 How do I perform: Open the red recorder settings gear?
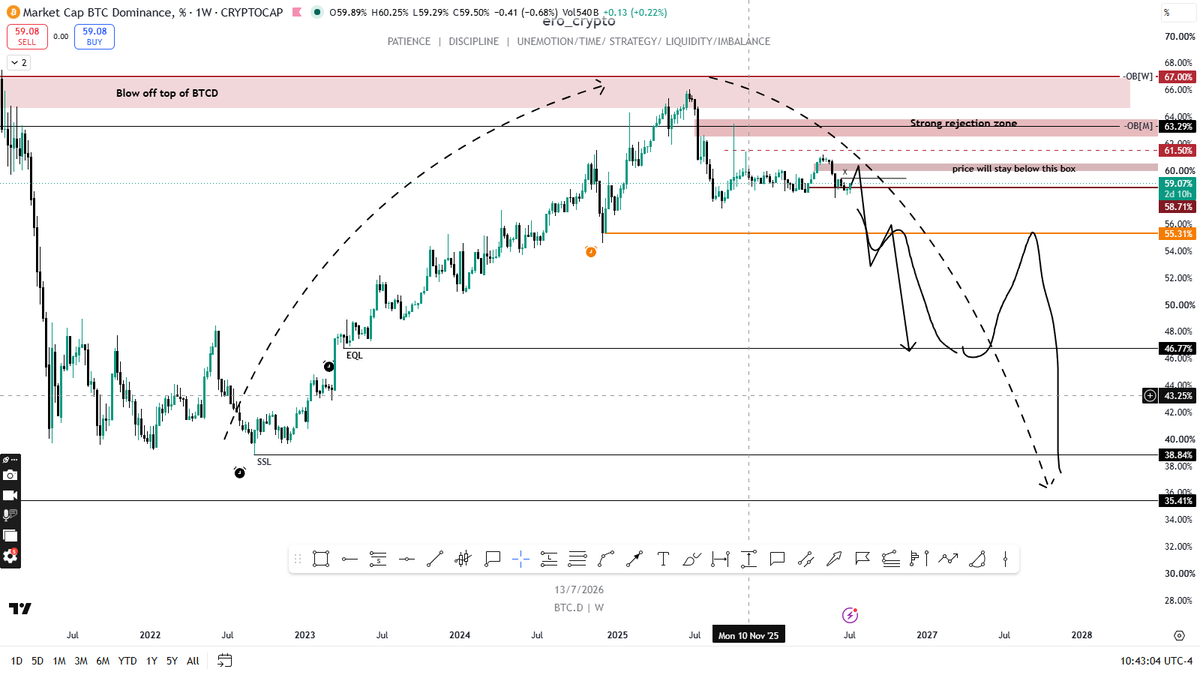click(x=10, y=556)
